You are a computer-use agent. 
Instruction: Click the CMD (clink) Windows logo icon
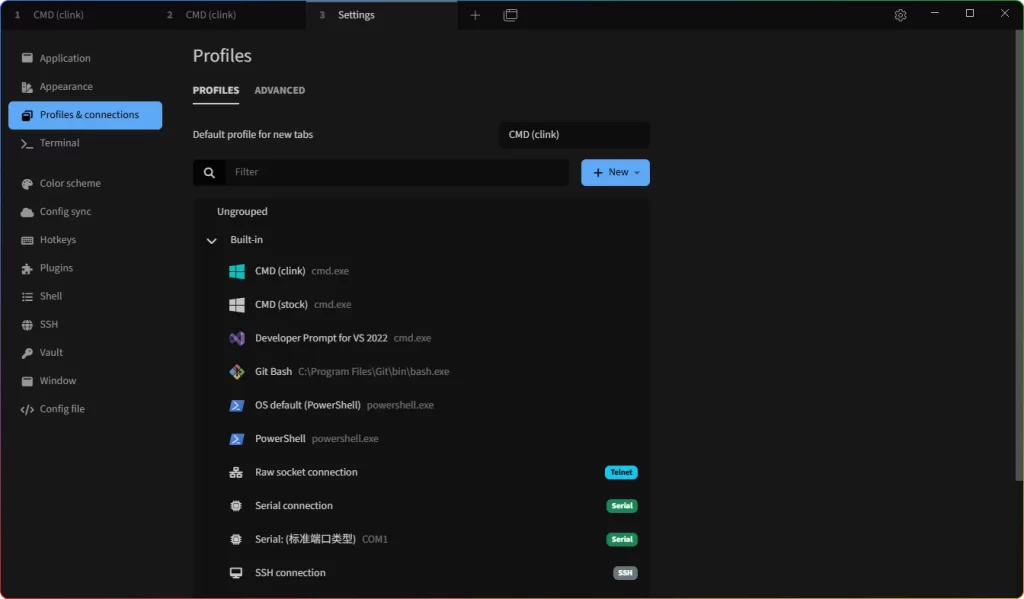(236, 271)
